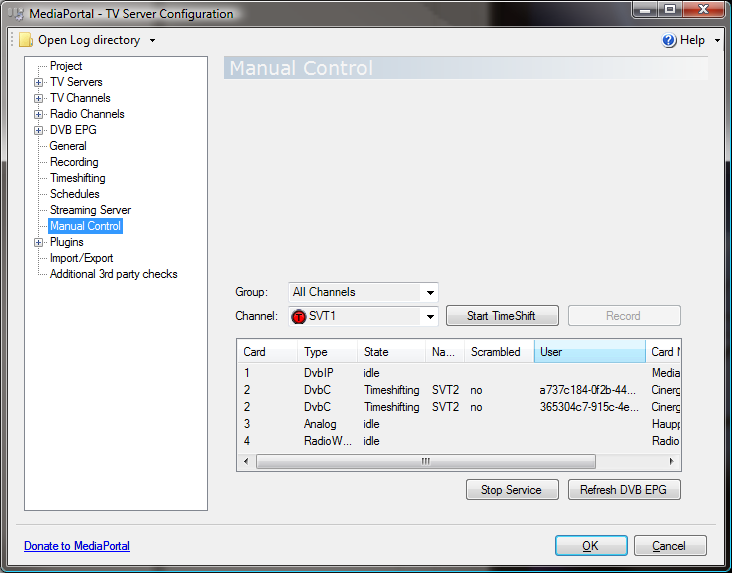The width and height of the screenshot is (732, 573).
Task: Open the Group dropdown showing All Channels
Action: pyautogui.click(x=430, y=292)
